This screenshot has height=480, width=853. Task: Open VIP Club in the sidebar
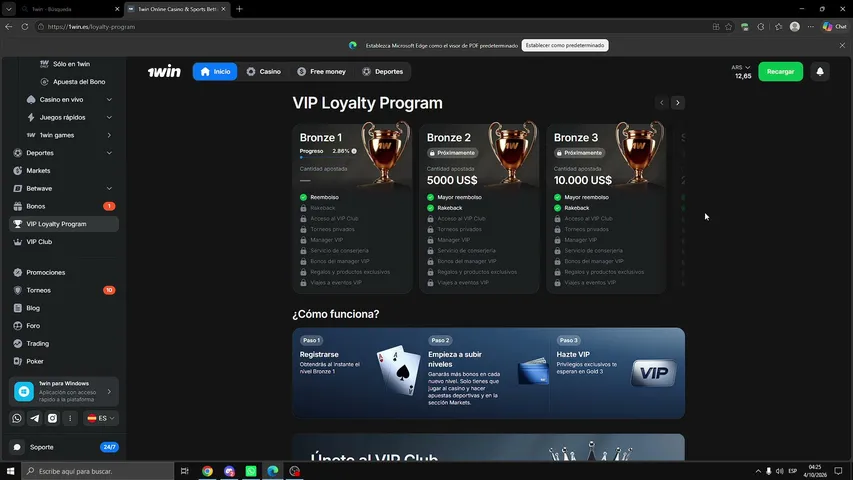(x=64, y=242)
